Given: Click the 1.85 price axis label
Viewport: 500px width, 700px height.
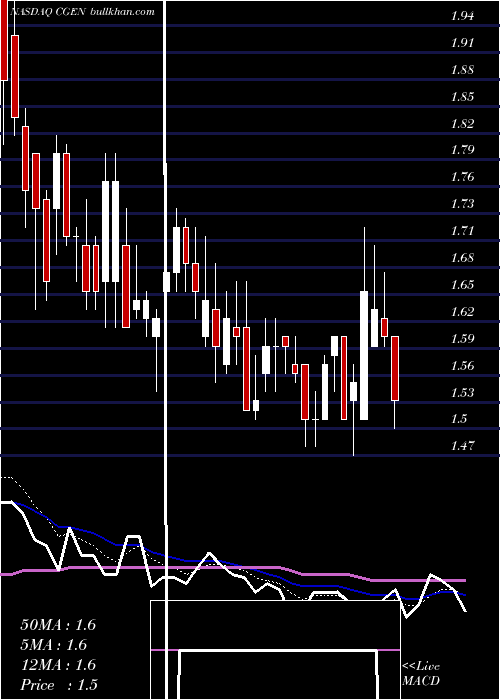Looking at the screenshot, I should coord(462,97).
